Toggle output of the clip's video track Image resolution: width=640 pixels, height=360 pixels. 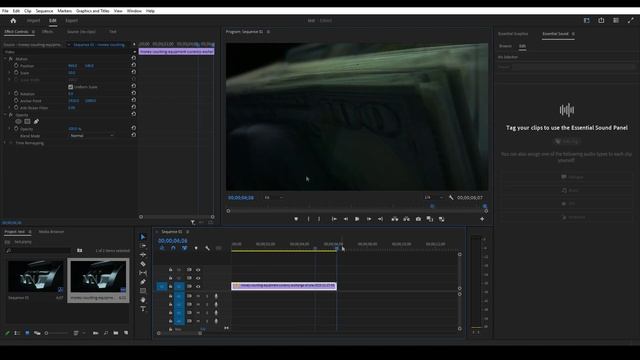[x=198, y=287]
